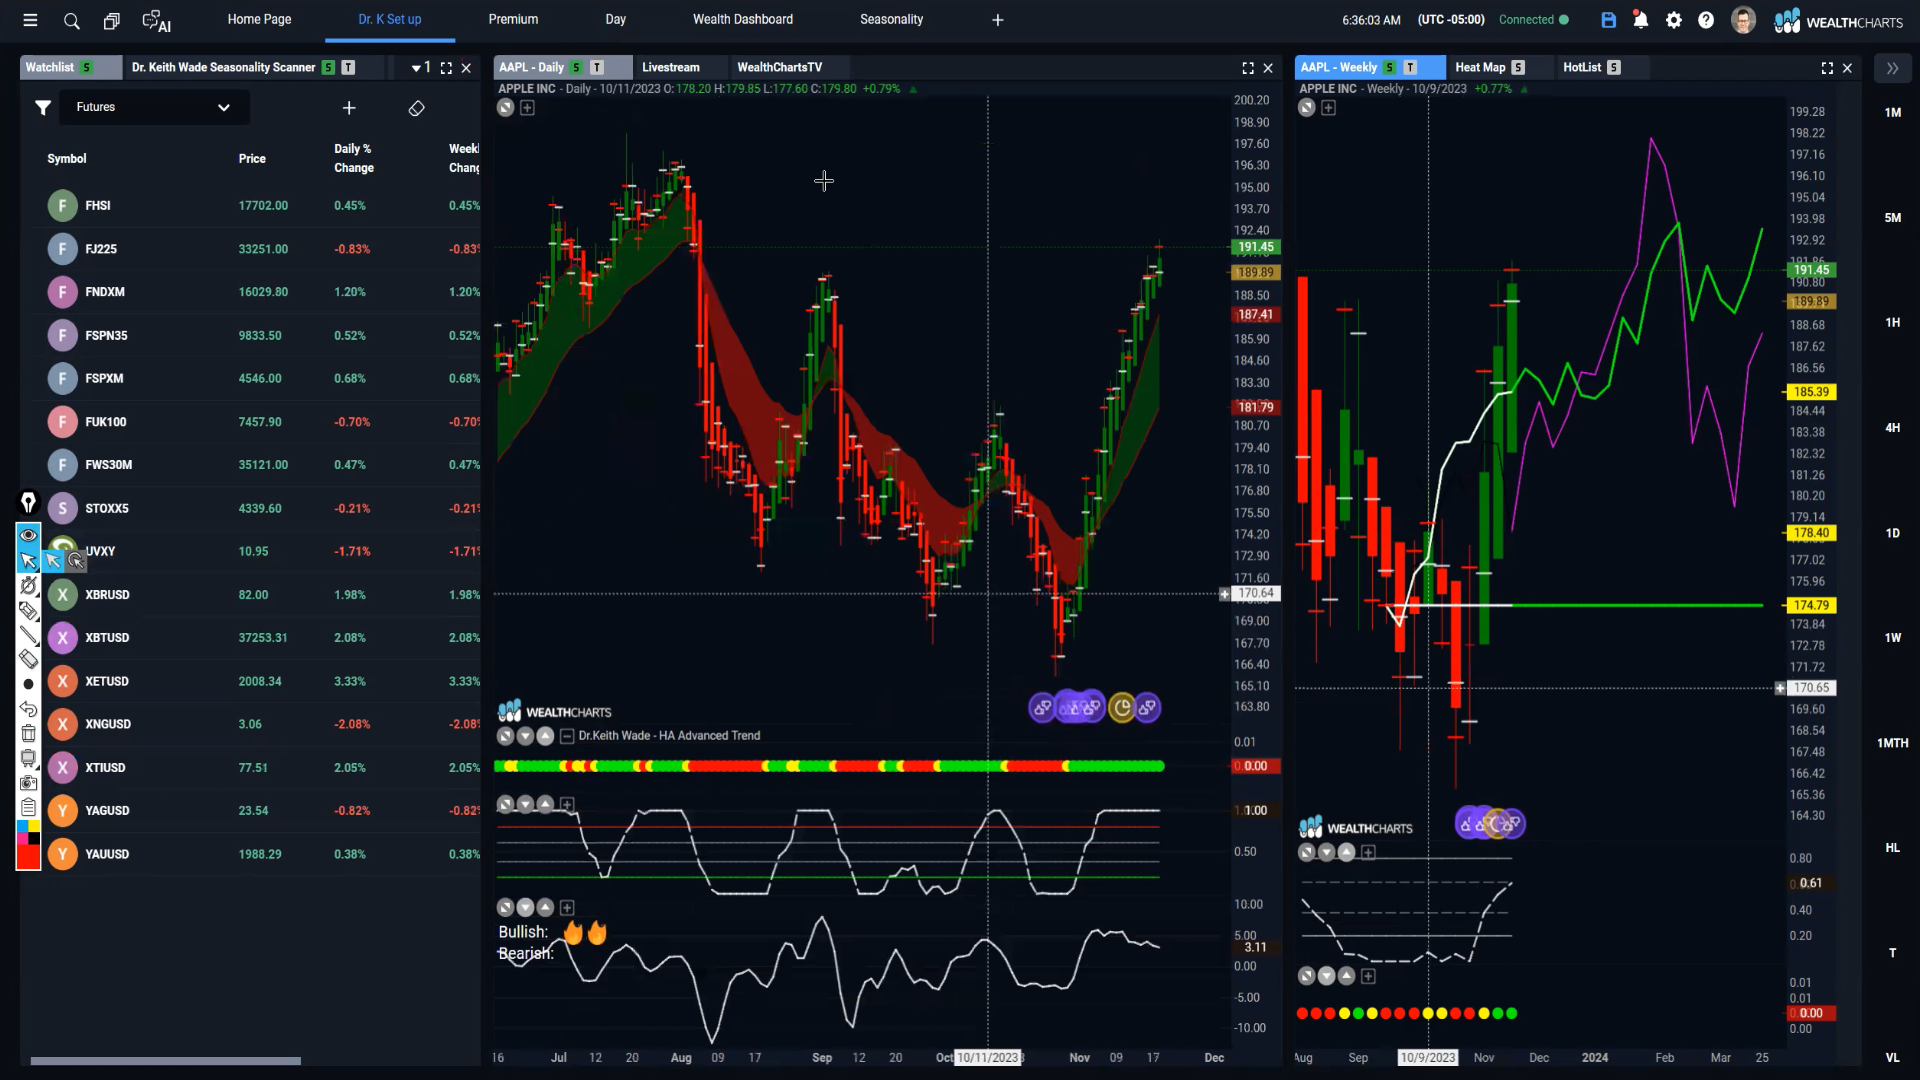Choose the black dot stroke size
Viewport: 1920px width, 1080px height.
tap(28, 684)
